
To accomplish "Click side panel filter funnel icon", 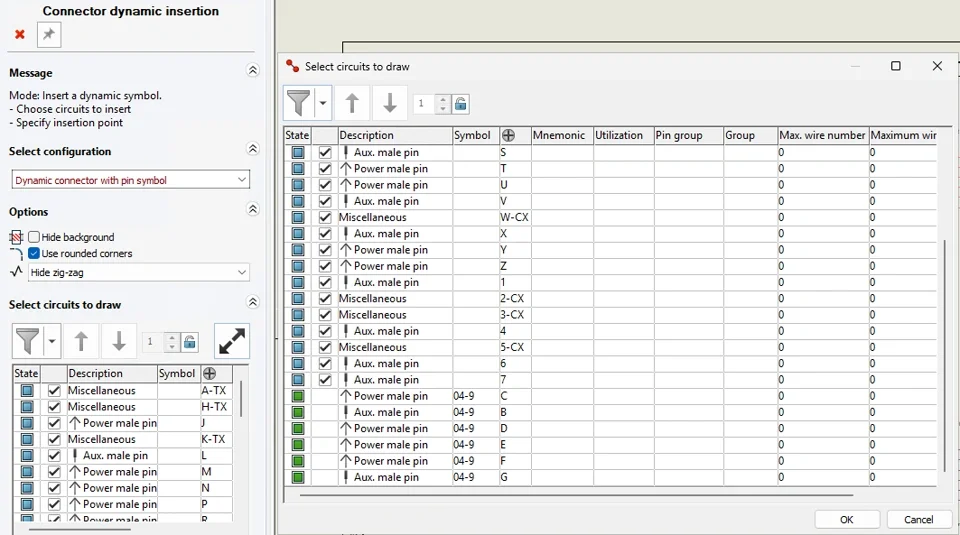I will tap(28, 341).
